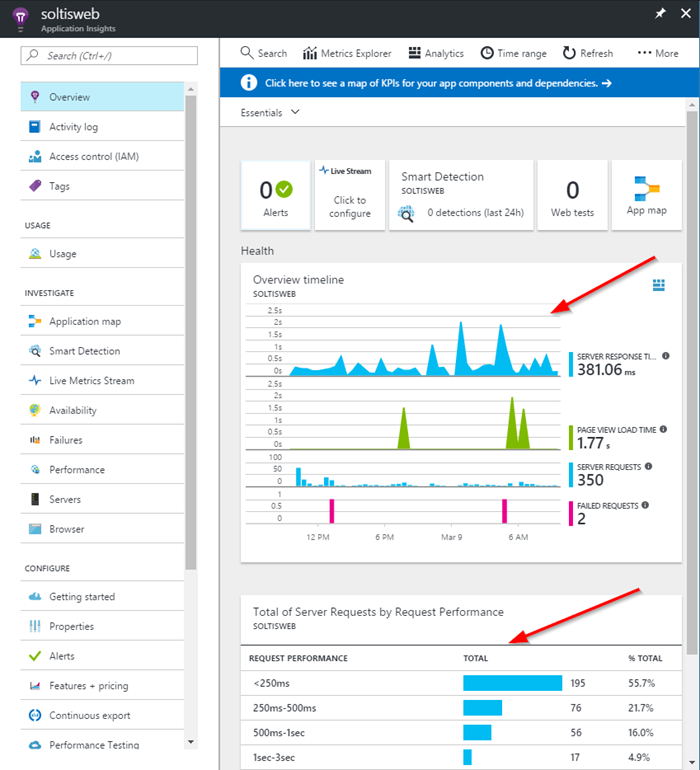Click the 350 server requests value
The height and width of the screenshot is (770, 700).
click(x=590, y=480)
